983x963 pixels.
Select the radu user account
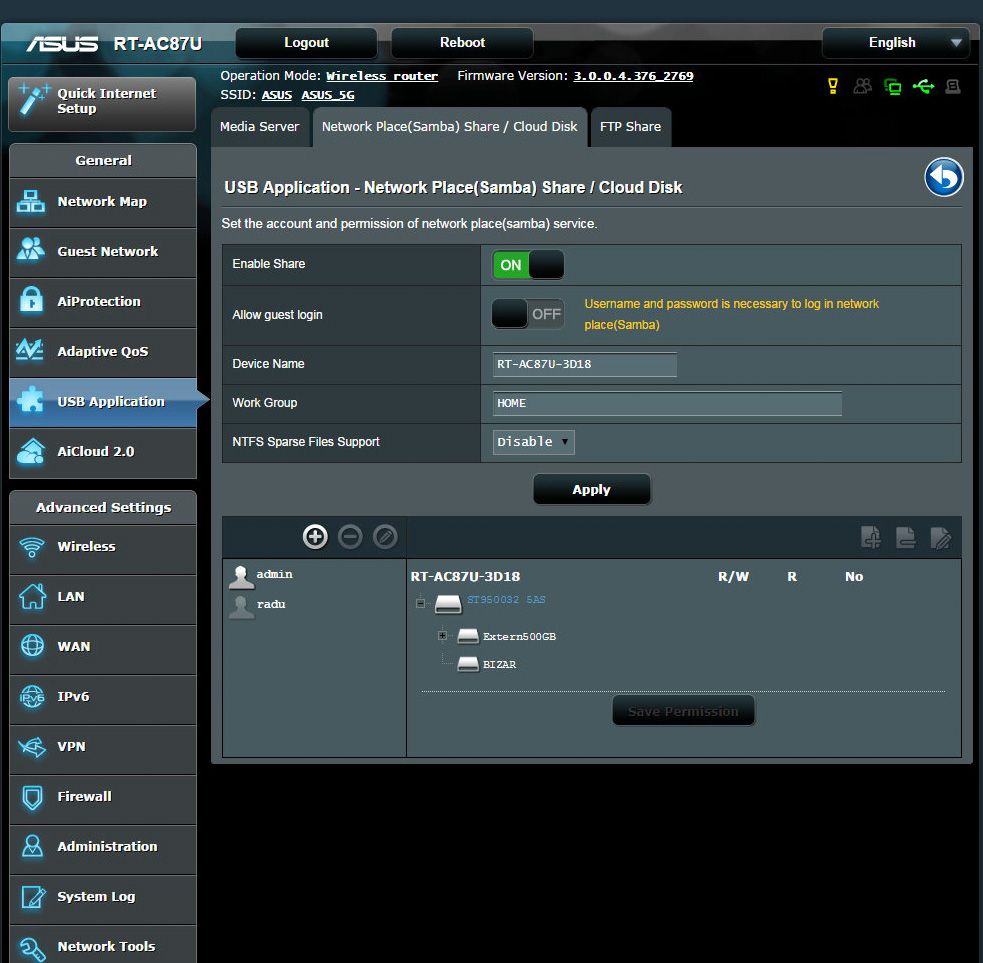(x=258, y=606)
